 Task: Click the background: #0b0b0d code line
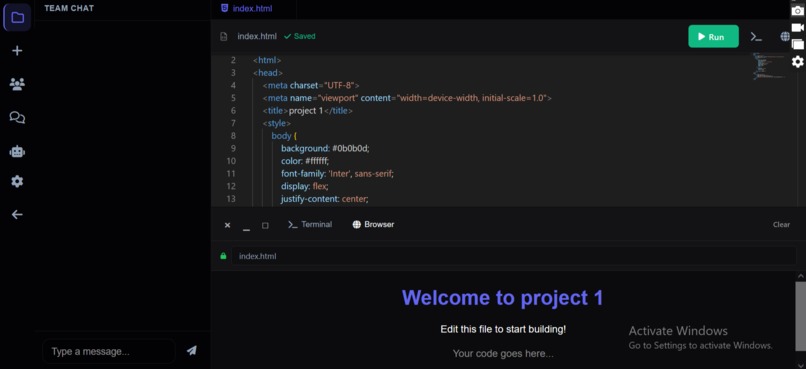pos(325,148)
